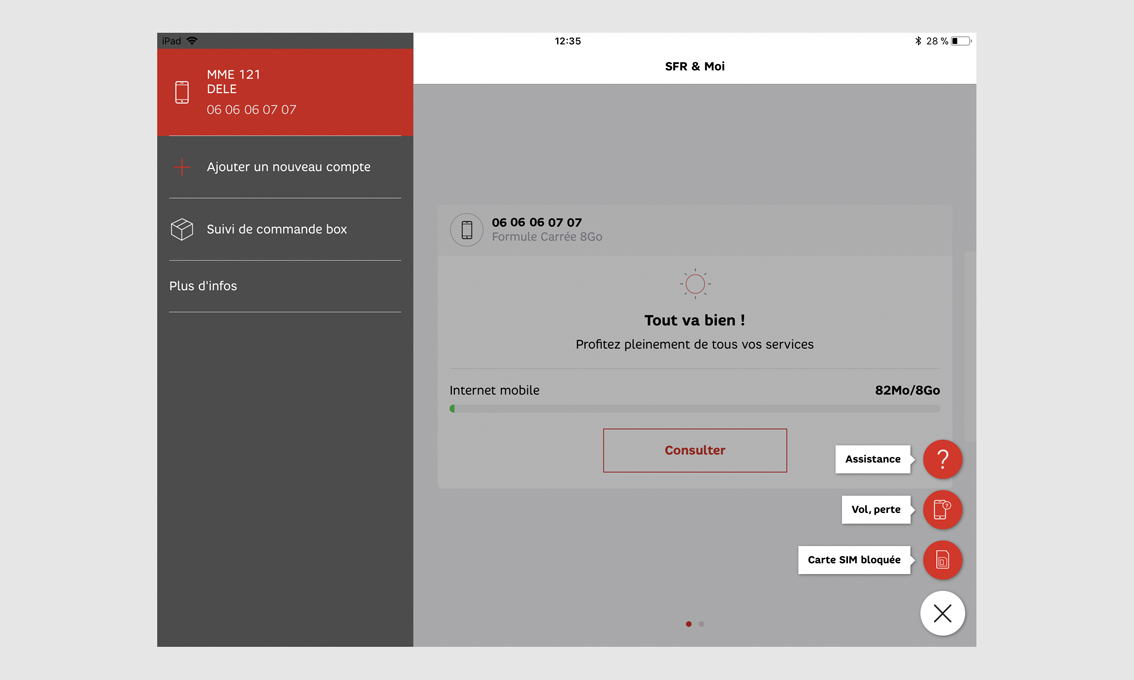The height and width of the screenshot is (680, 1134).
Task: Tap the red Assistance question mark button
Action: click(x=942, y=459)
